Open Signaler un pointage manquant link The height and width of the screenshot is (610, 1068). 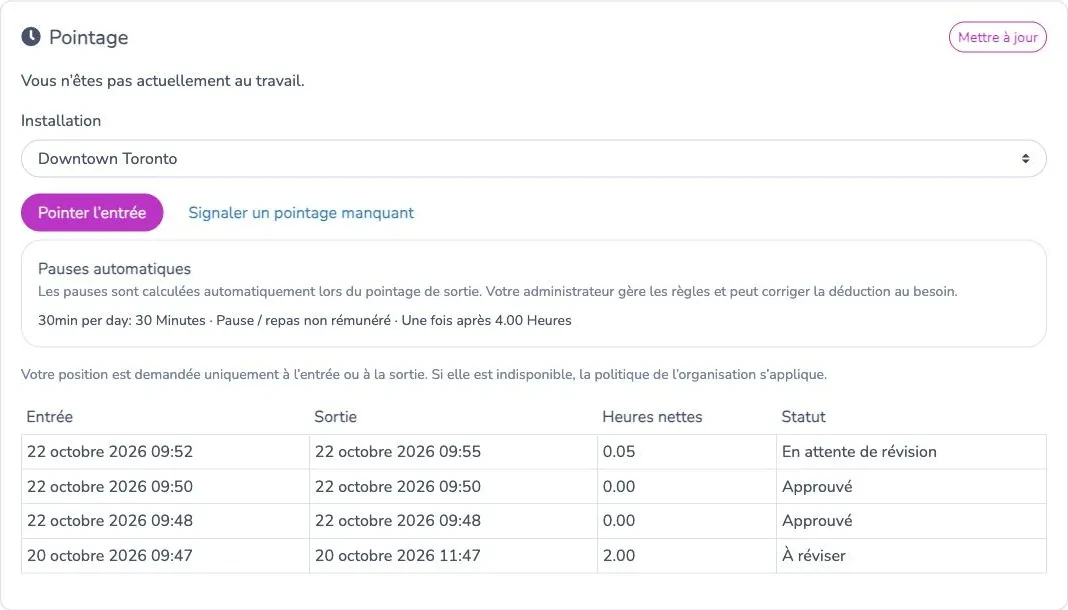(301, 212)
